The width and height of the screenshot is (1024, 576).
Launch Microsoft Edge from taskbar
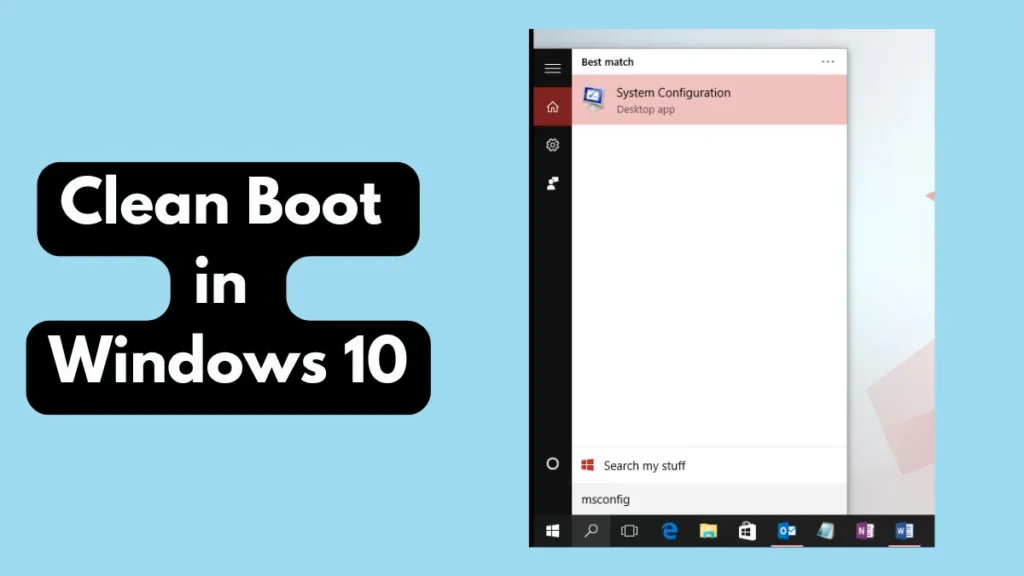[669, 531]
